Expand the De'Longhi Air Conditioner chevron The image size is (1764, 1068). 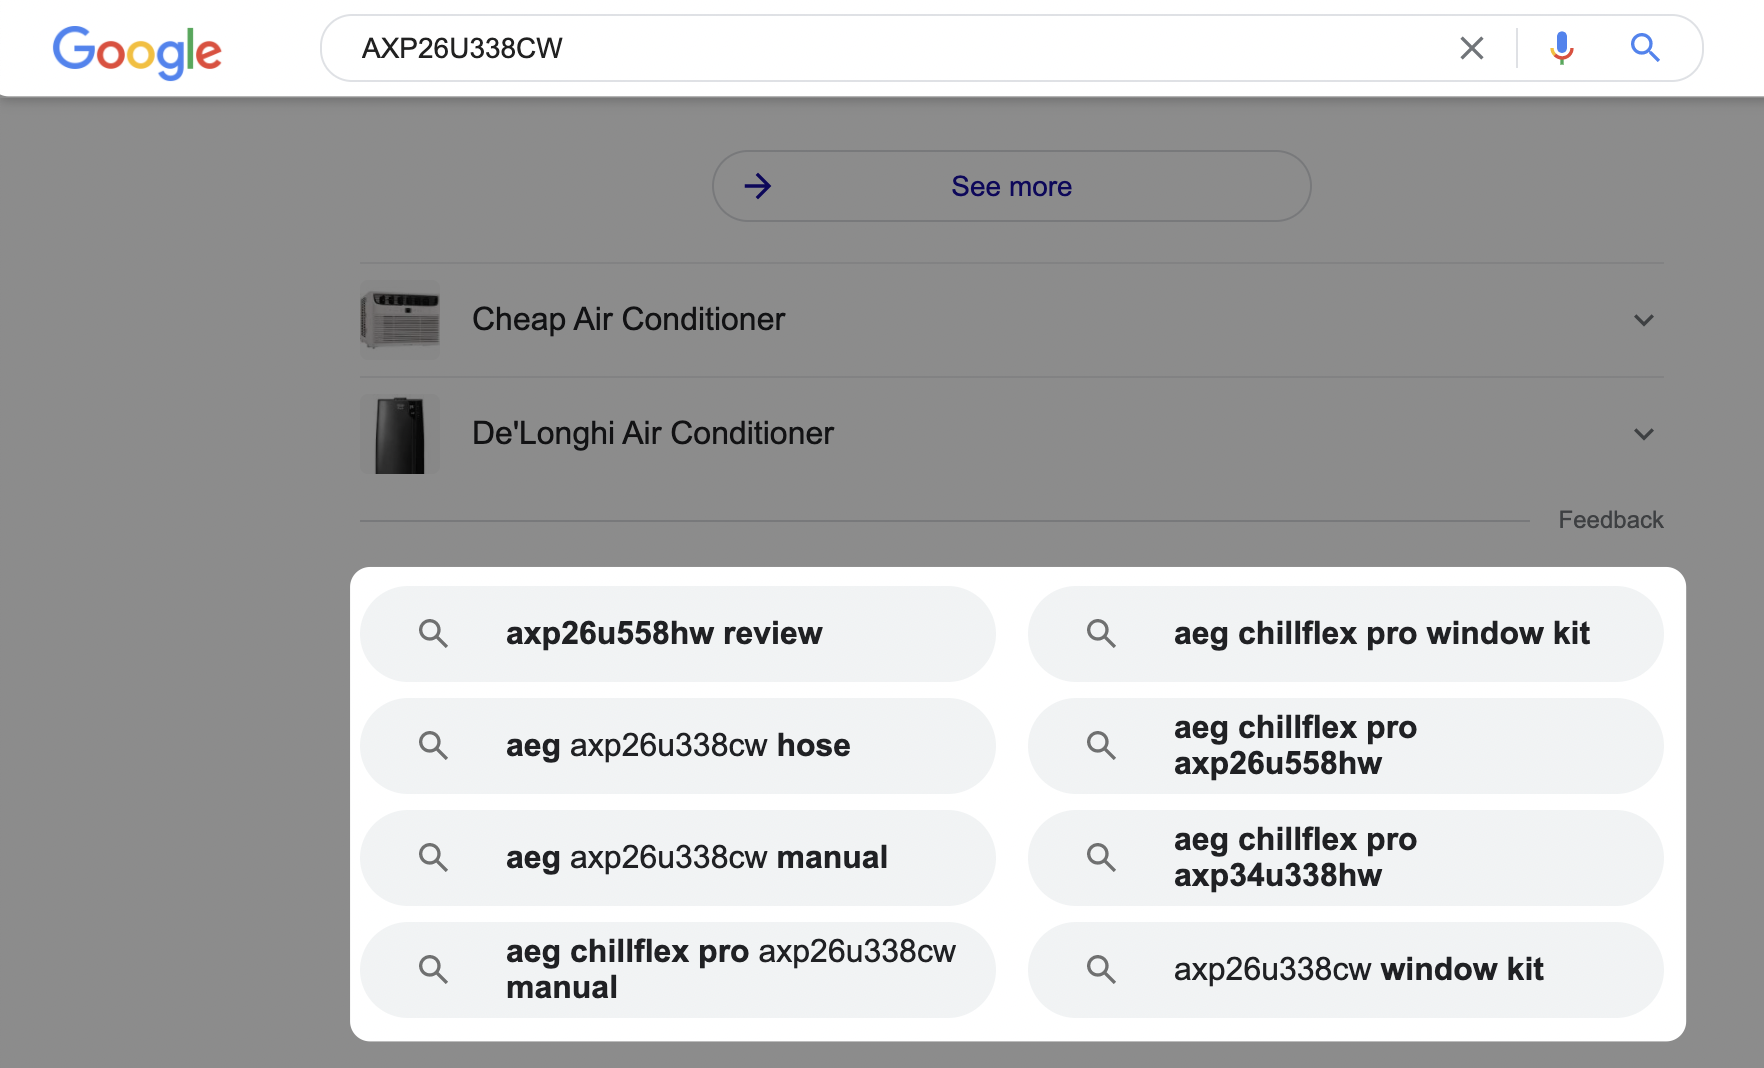(1643, 434)
